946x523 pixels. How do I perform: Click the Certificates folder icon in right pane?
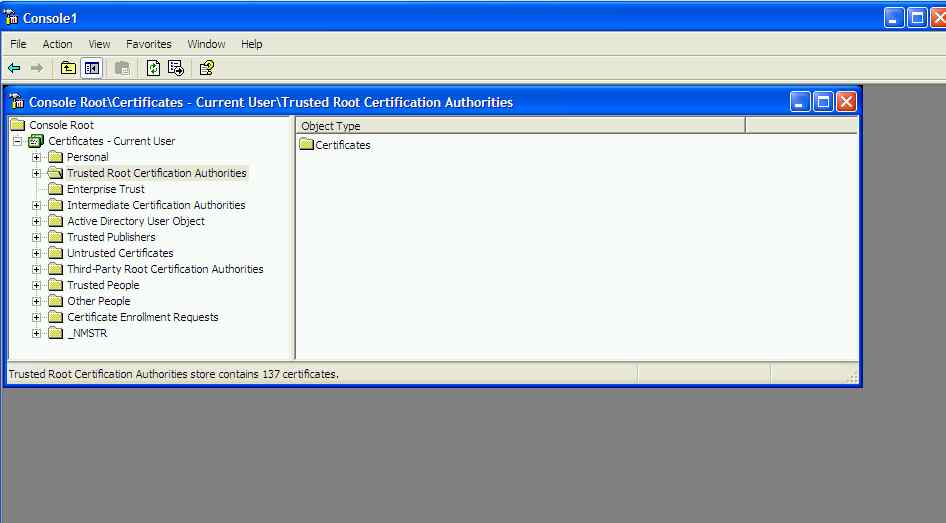point(306,144)
